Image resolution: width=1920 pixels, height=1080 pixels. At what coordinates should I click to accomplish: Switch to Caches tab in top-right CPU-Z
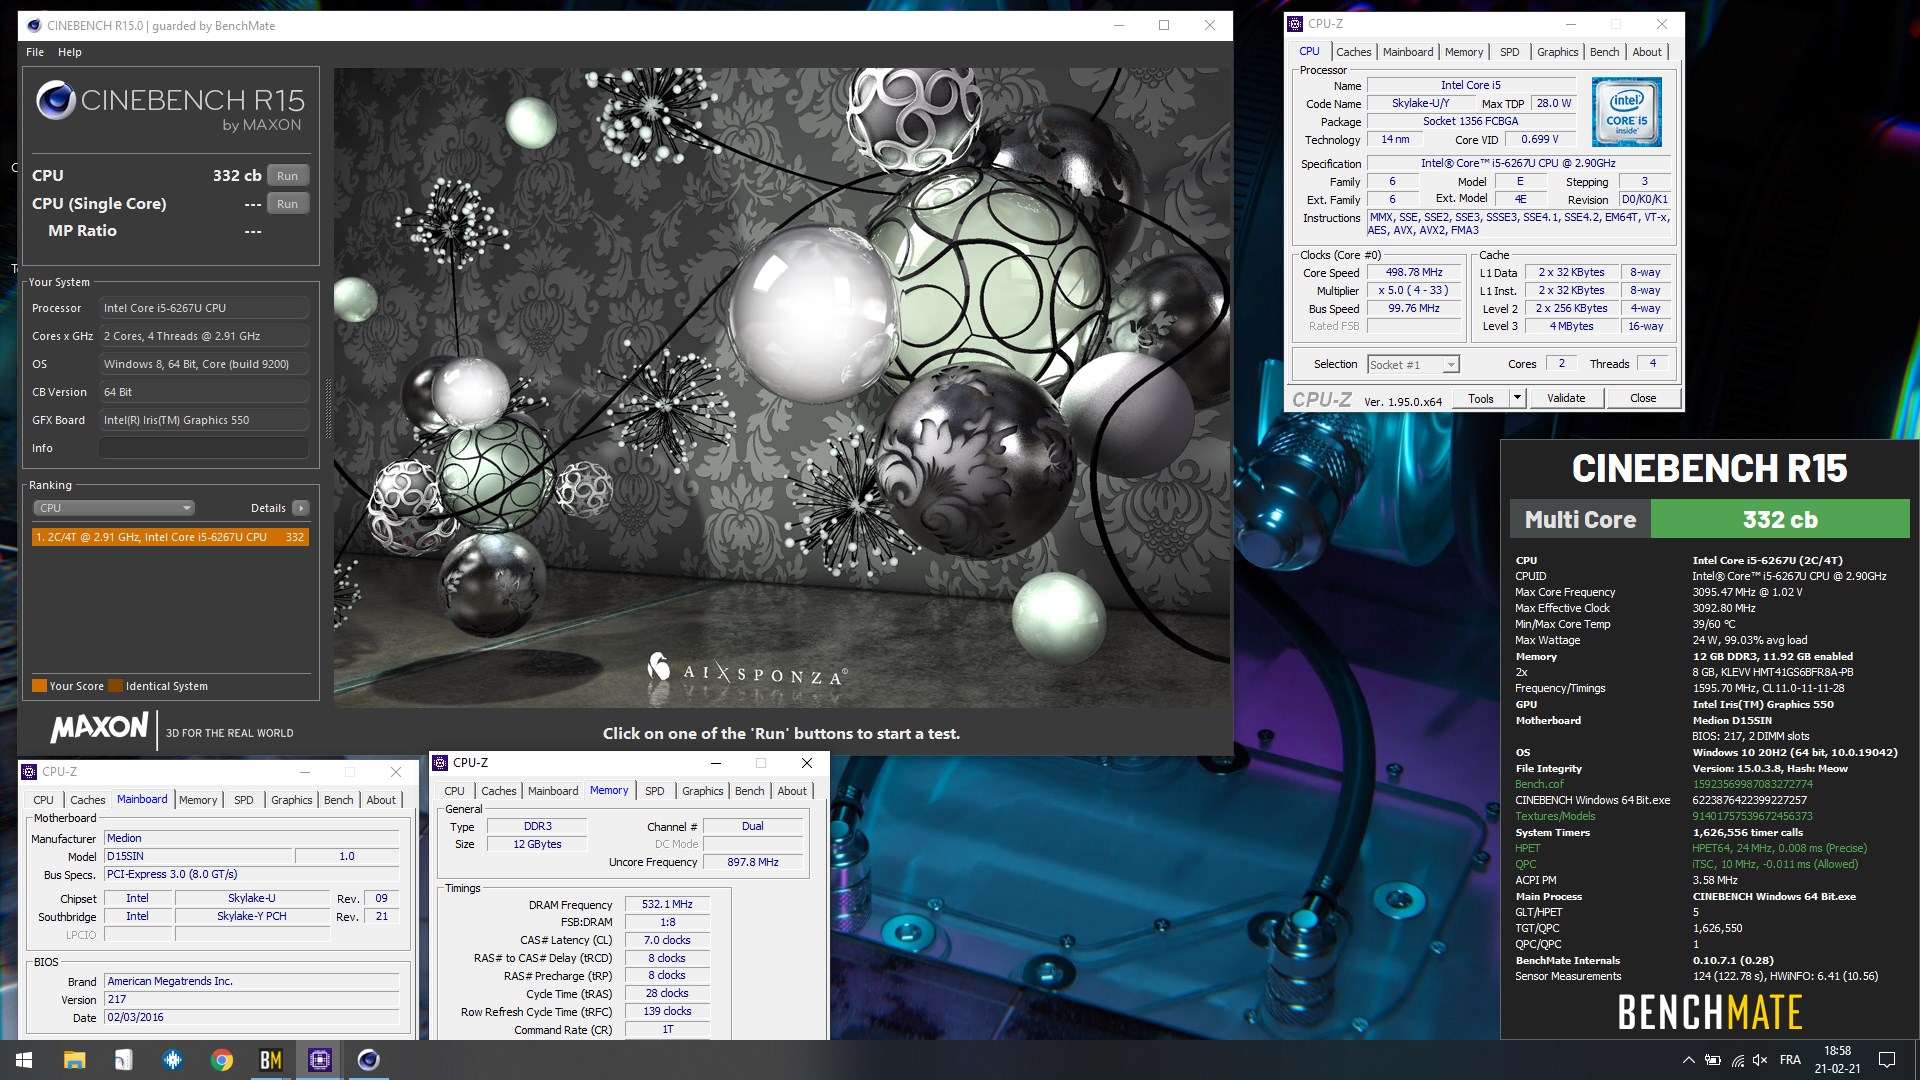click(x=1354, y=52)
